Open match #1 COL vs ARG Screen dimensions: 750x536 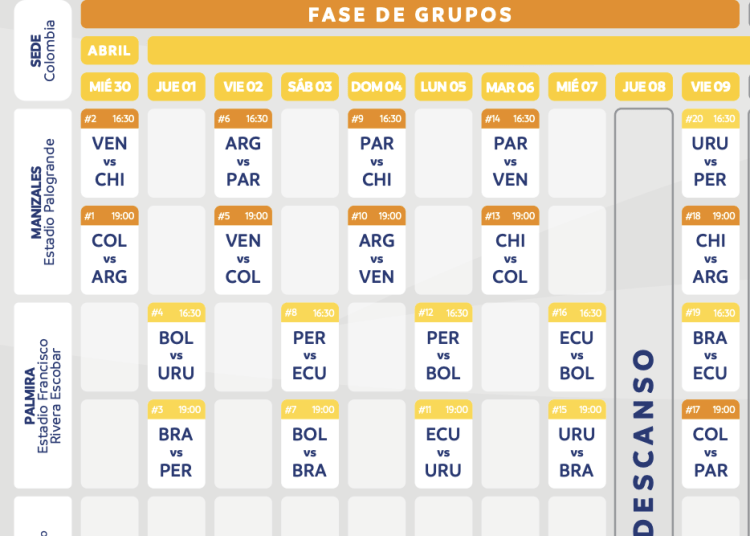coord(110,251)
